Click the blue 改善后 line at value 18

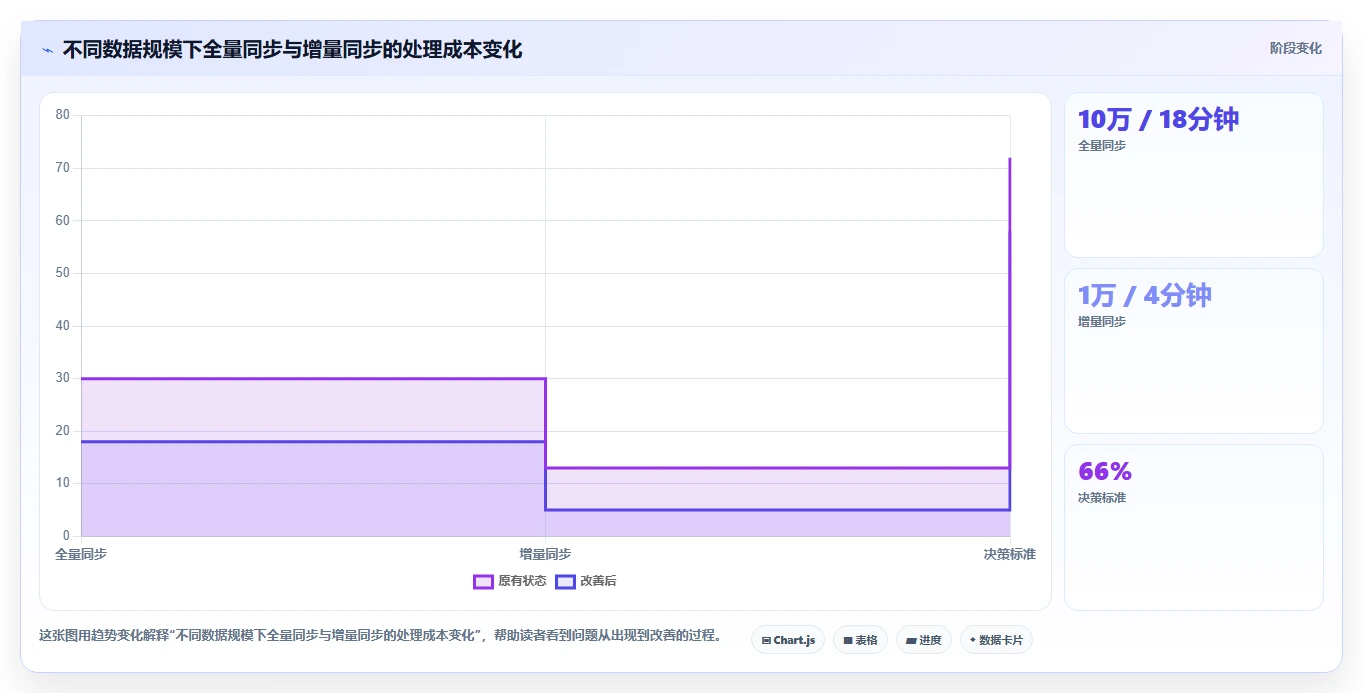(x=313, y=441)
